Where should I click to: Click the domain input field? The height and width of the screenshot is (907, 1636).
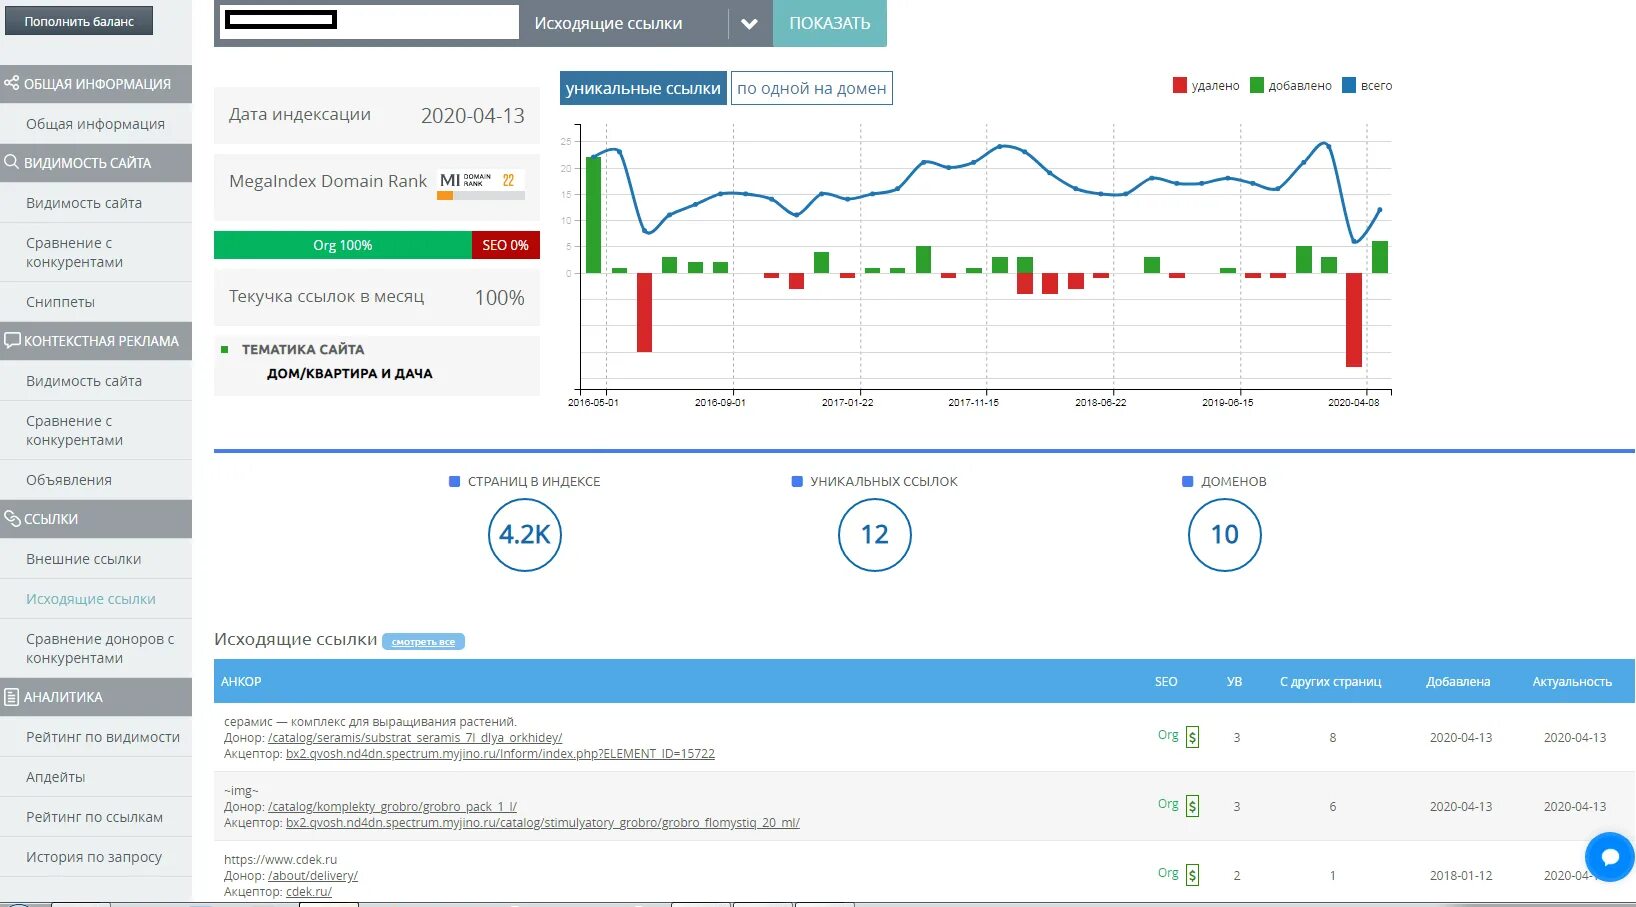coord(368,20)
